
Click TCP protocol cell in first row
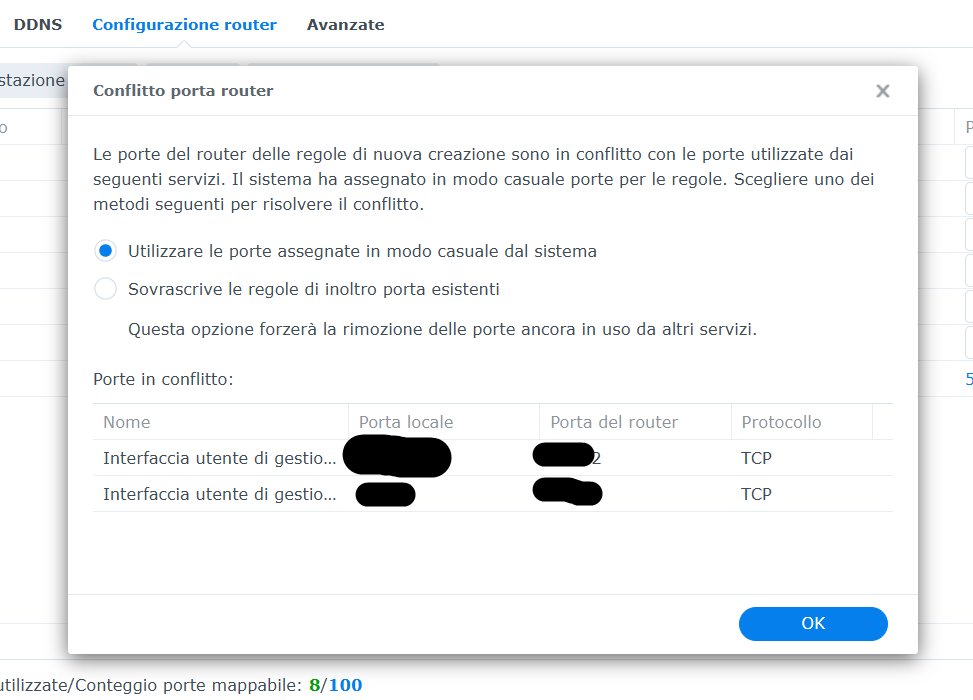coord(756,458)
